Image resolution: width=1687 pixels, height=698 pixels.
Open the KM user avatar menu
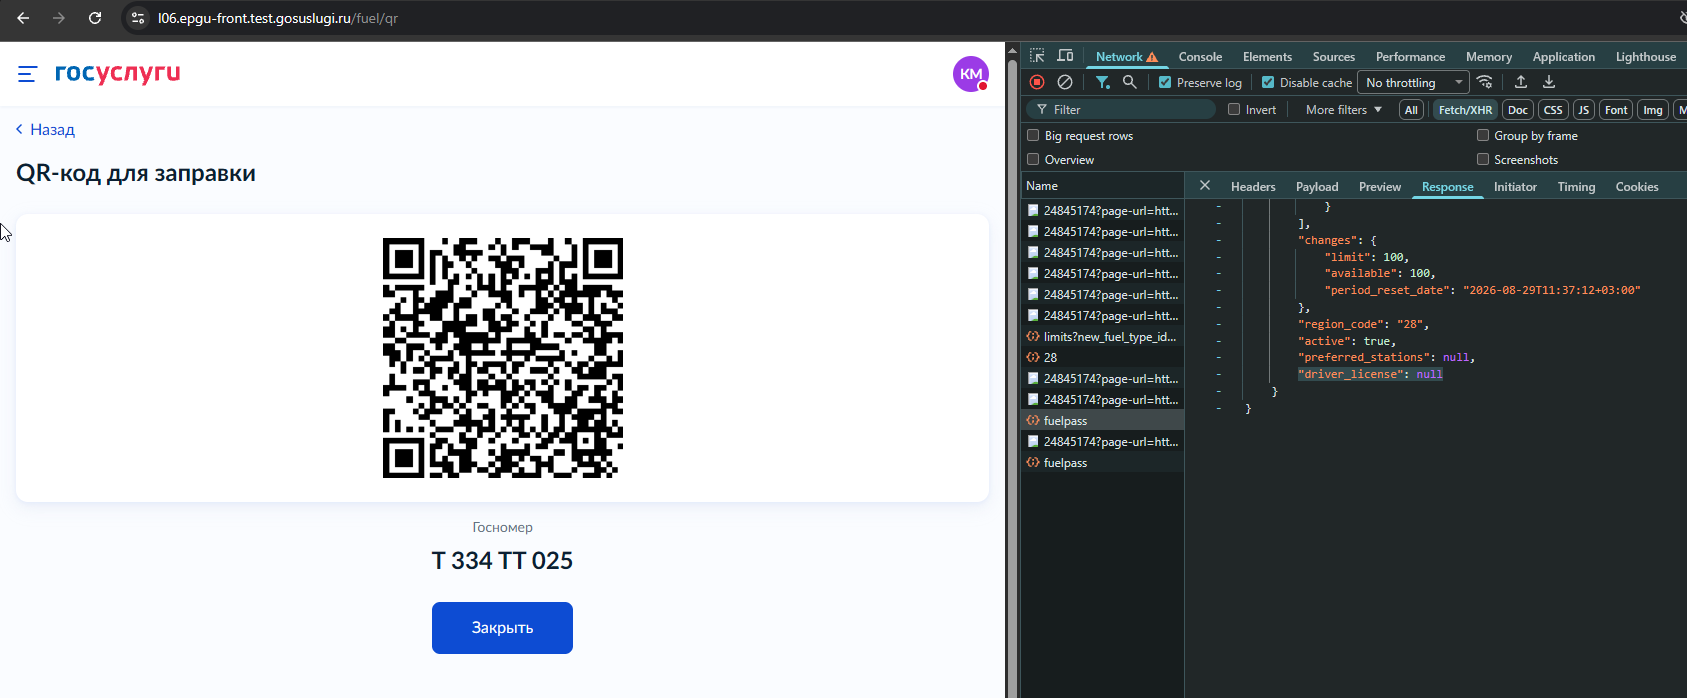(x=970, y=74)
